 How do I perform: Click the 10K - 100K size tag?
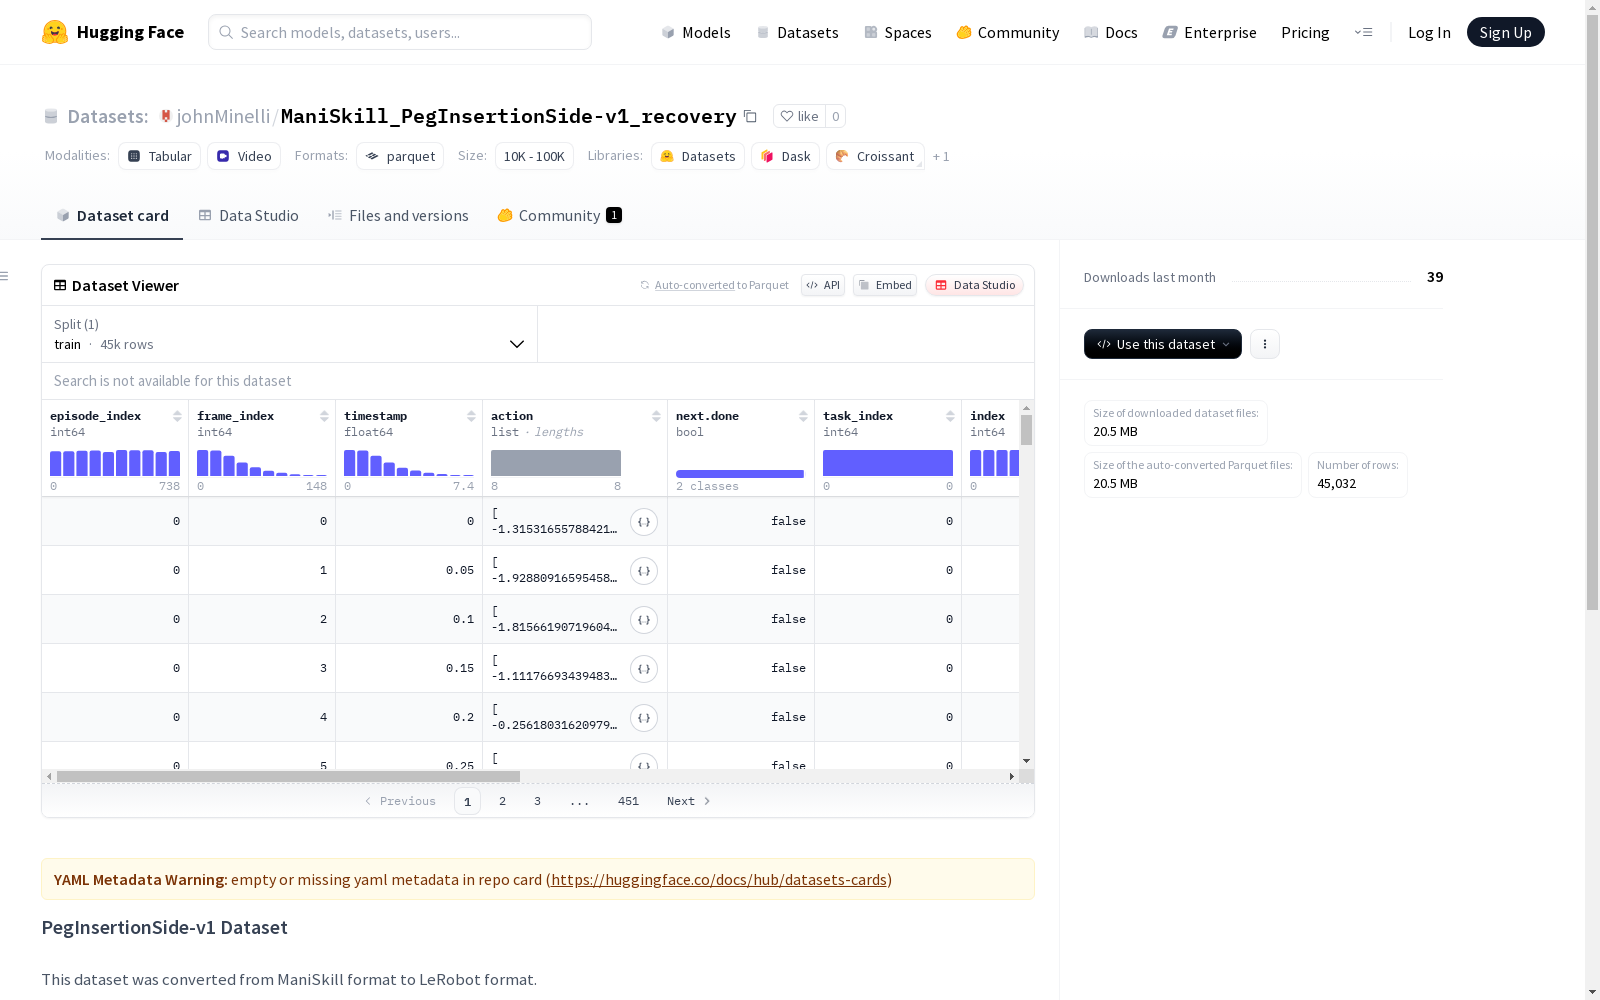pyautogui.click(x=534, y=156)
